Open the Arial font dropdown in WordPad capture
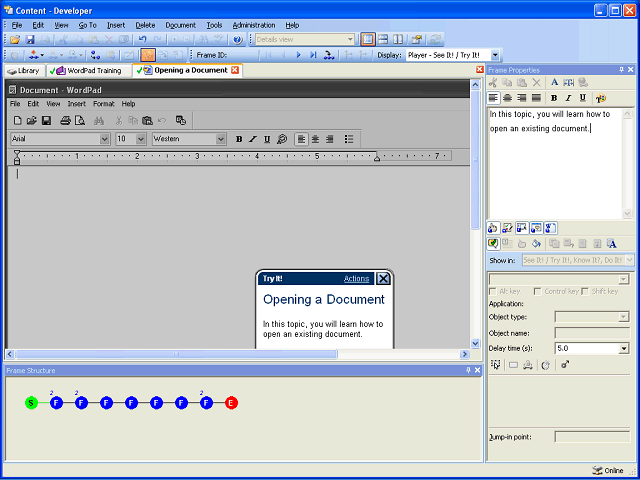This screenshot has height=480, width=640. pyautogui.click(x=104, y=139)
